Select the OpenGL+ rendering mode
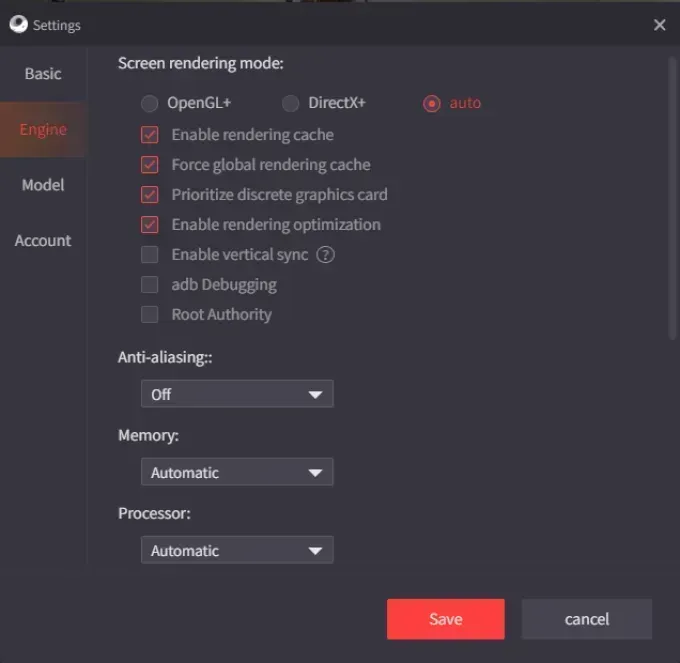The image size is (680, 663). (x=150, y=103)
